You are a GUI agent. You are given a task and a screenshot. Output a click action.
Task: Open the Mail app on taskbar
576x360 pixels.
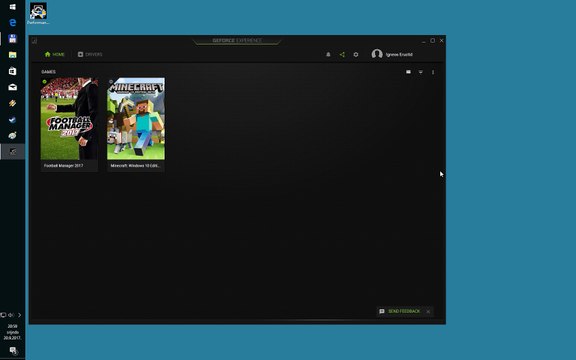12,87
